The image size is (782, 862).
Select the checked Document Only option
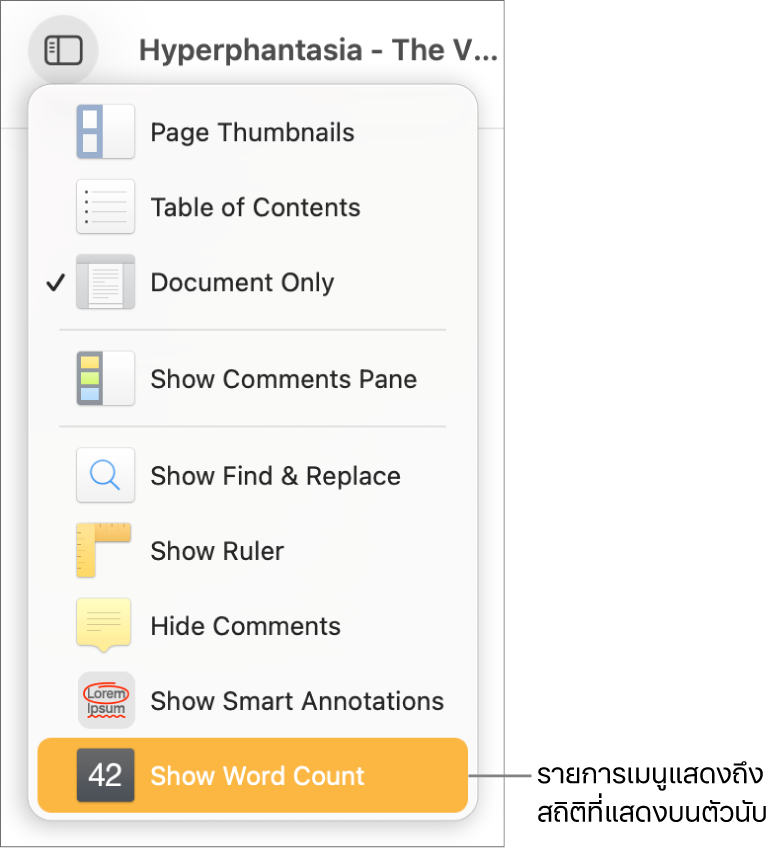tap(242, 282)
